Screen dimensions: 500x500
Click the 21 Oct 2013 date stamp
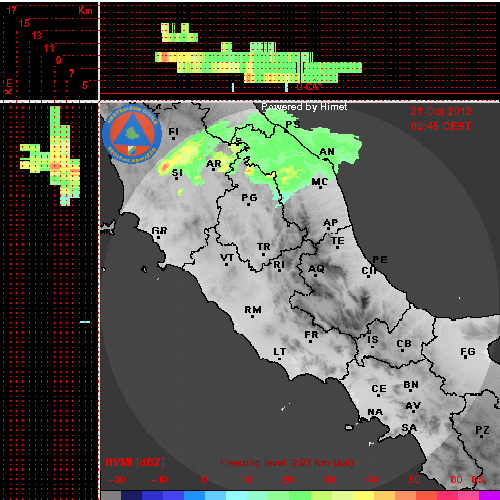[x=441, y=111]
